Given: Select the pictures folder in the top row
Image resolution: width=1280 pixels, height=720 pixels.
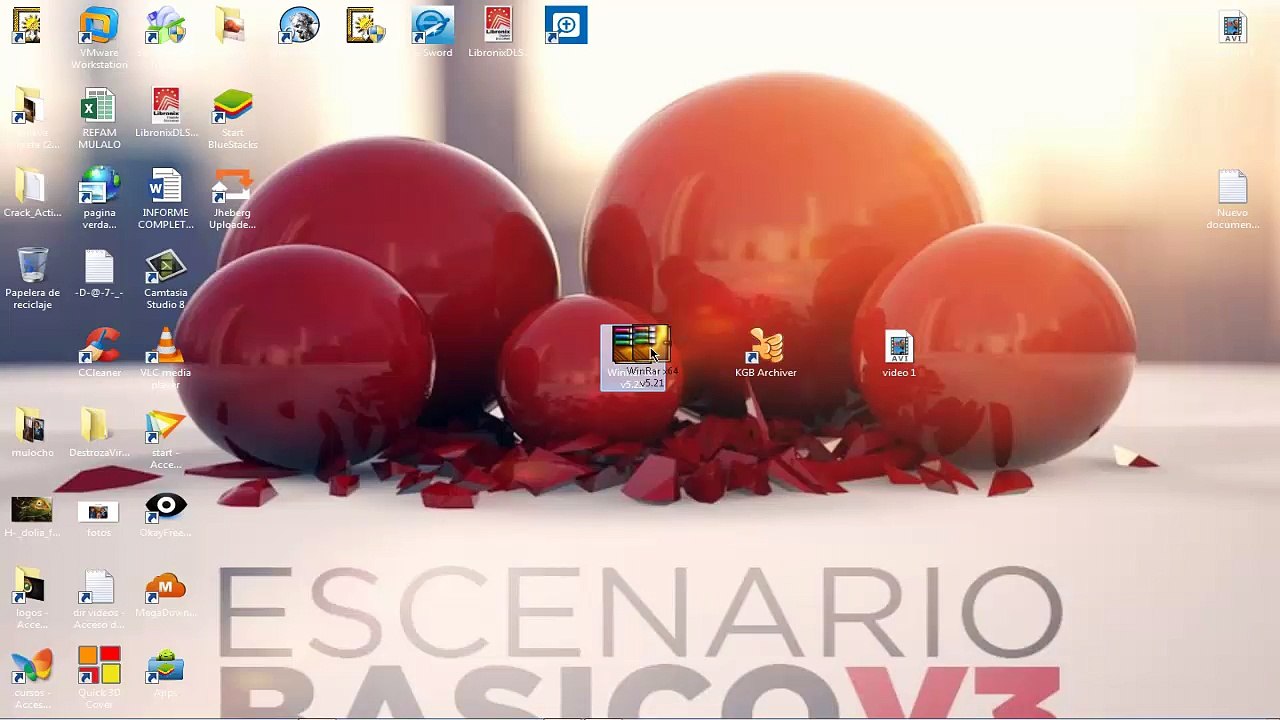Looking at the screenshot, I should tap(231, 25).
